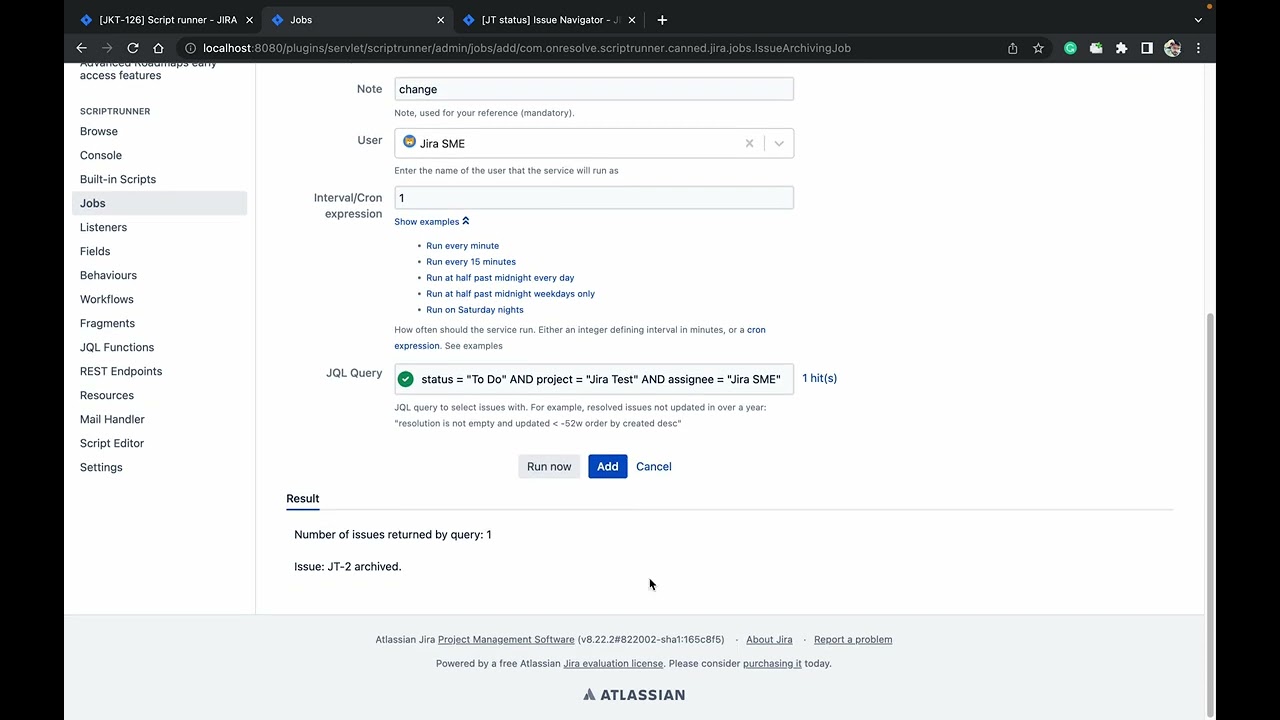
Task: Open a new browser tab
Action: (662, 20)
